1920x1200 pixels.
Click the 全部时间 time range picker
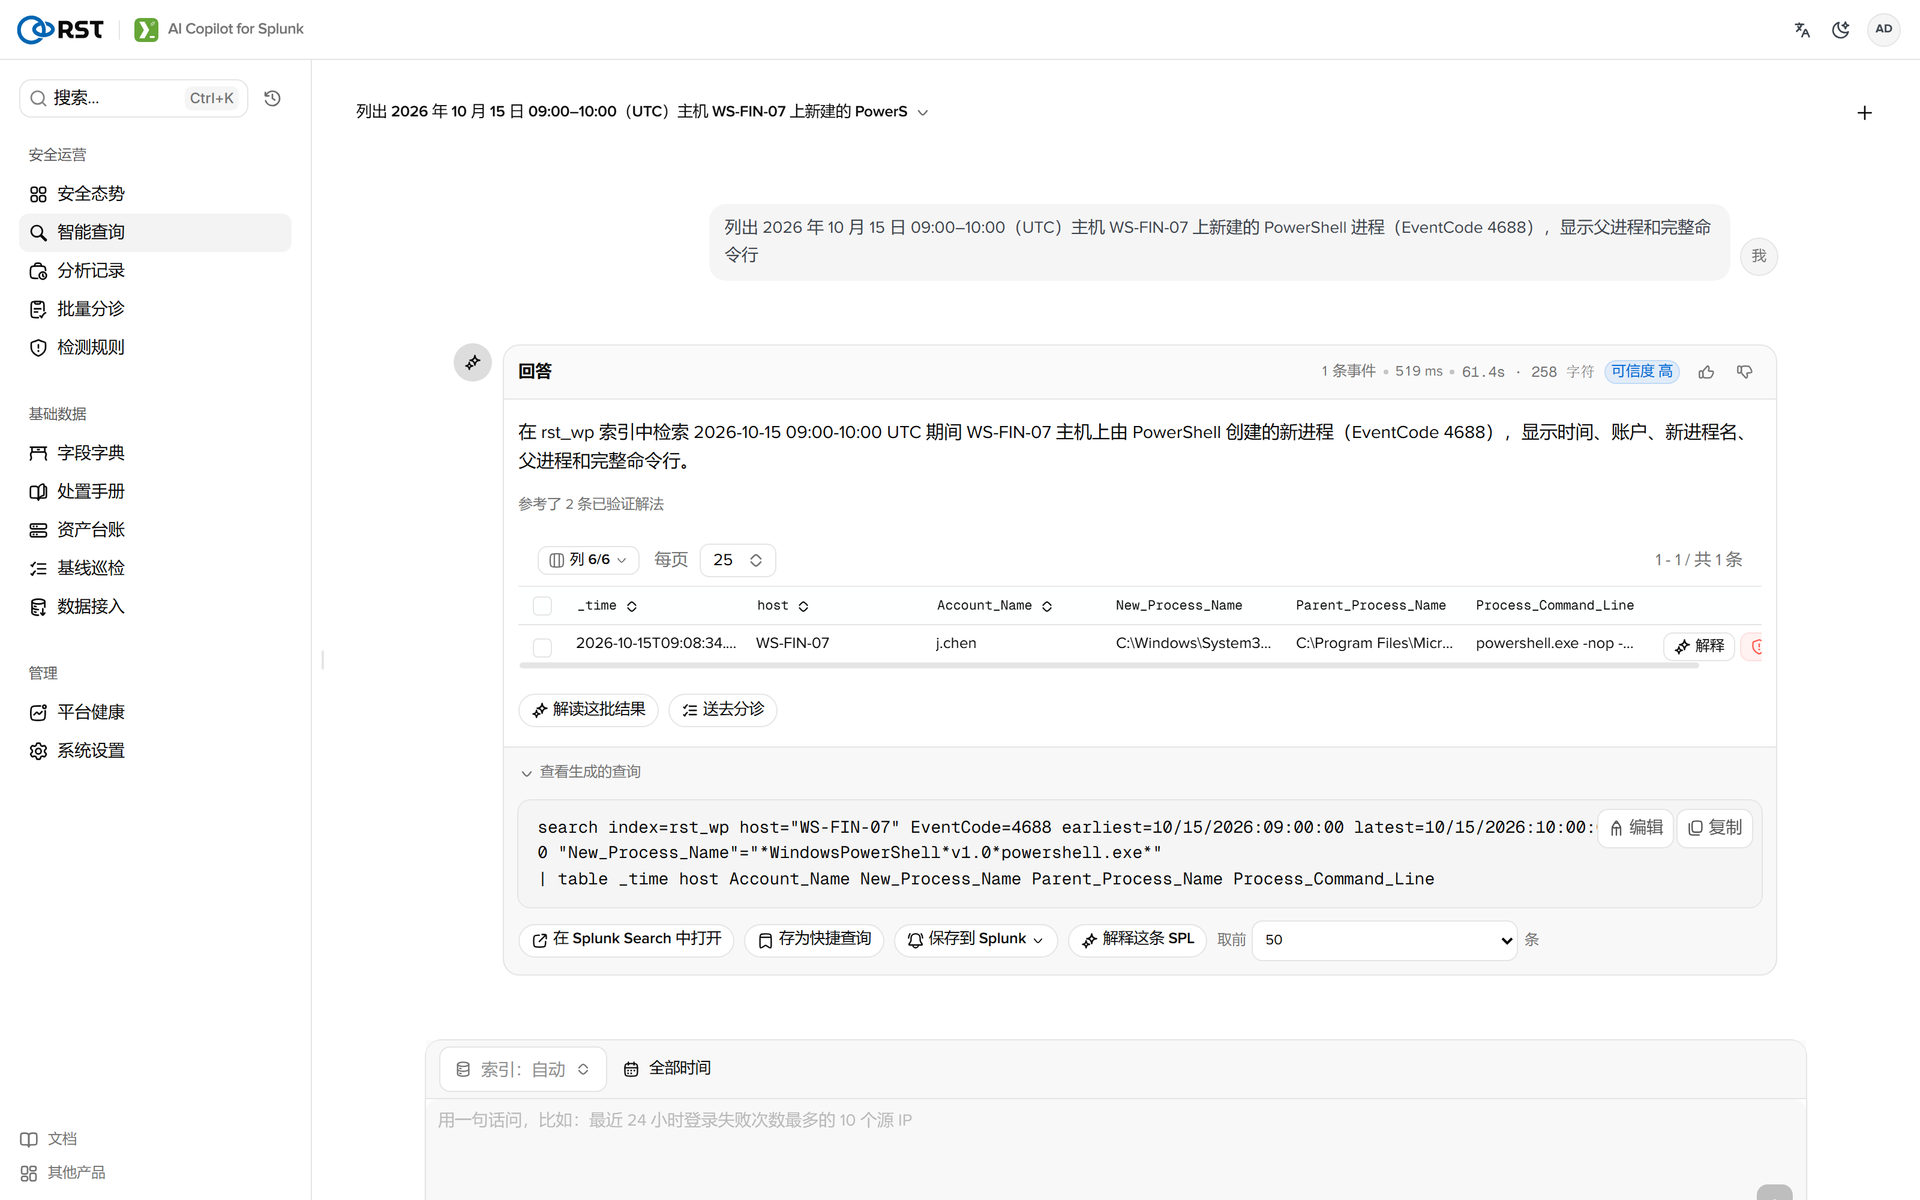667,1069
